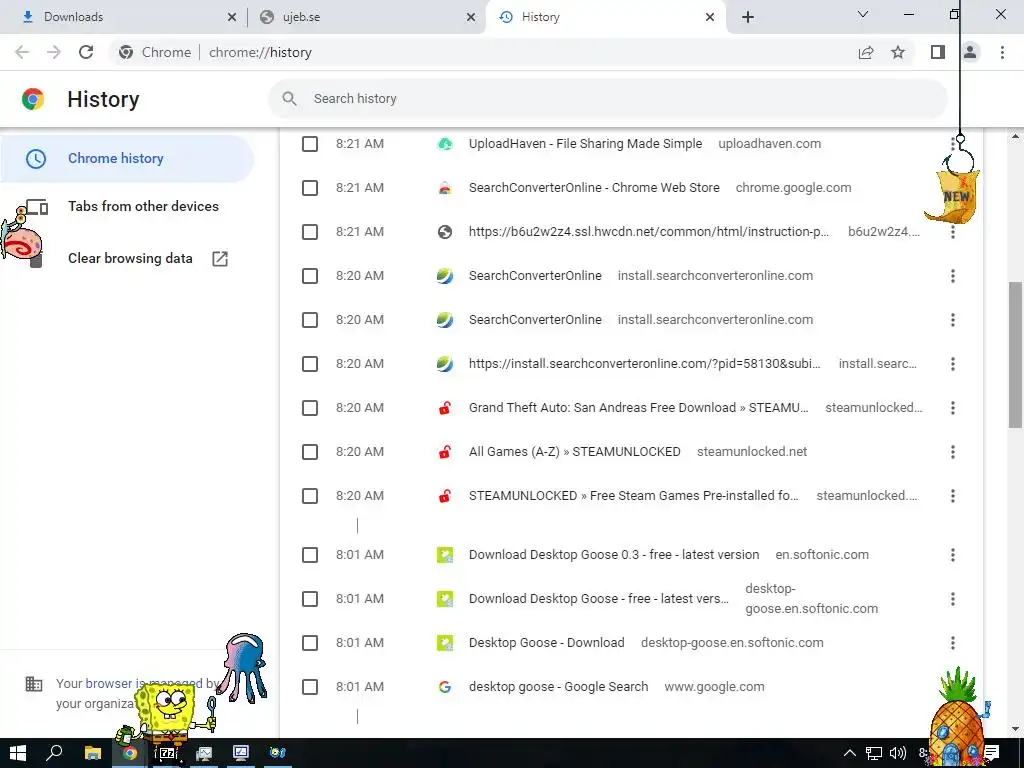The height and width of the screenshot is (768, 1024).
Task: Close the History tab
Action: tap(710, 17)
